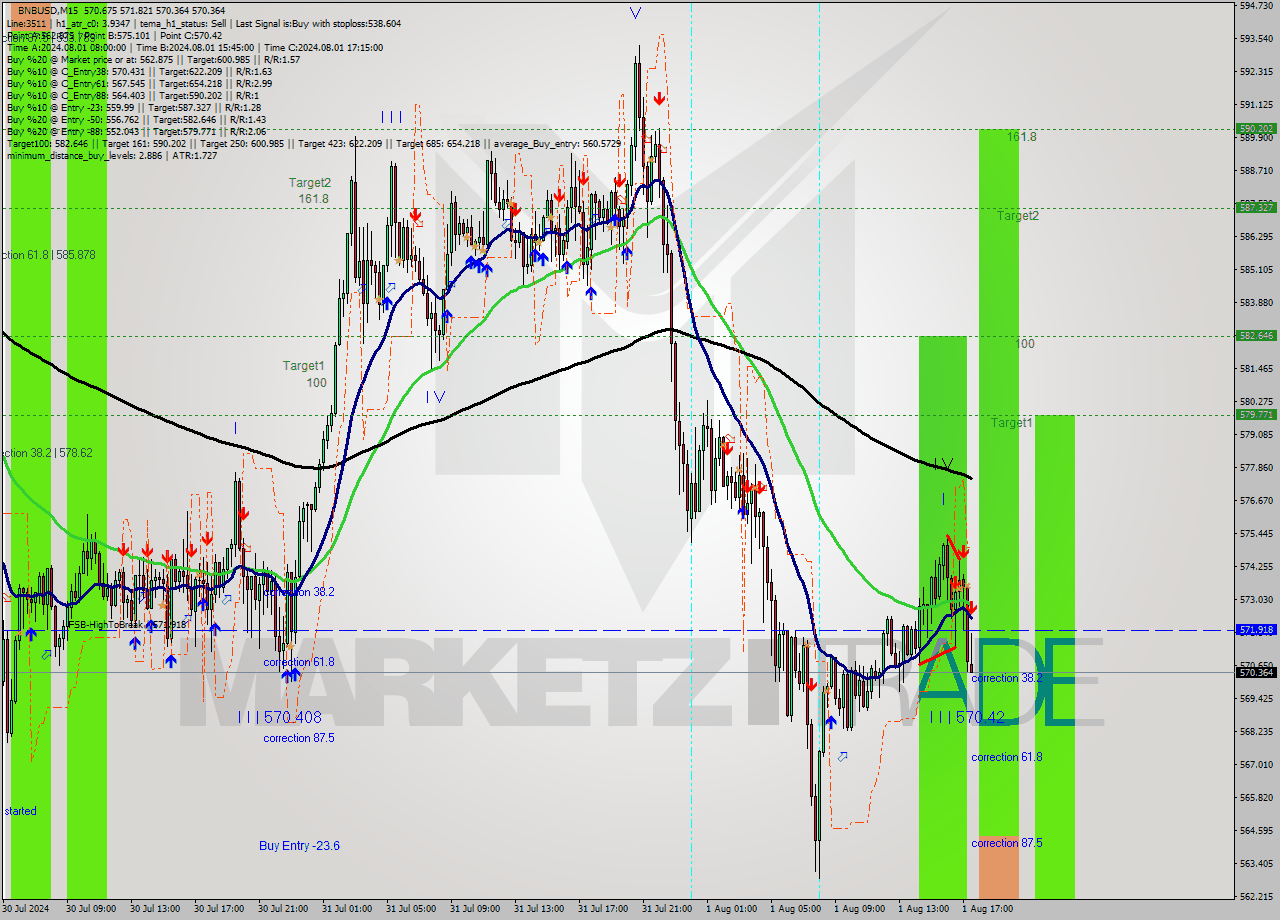Screen dimensions: 1280x920
Task: Select the 'FSB-HighToBreak | 571.918' label
Action: [x=126, y=625]
